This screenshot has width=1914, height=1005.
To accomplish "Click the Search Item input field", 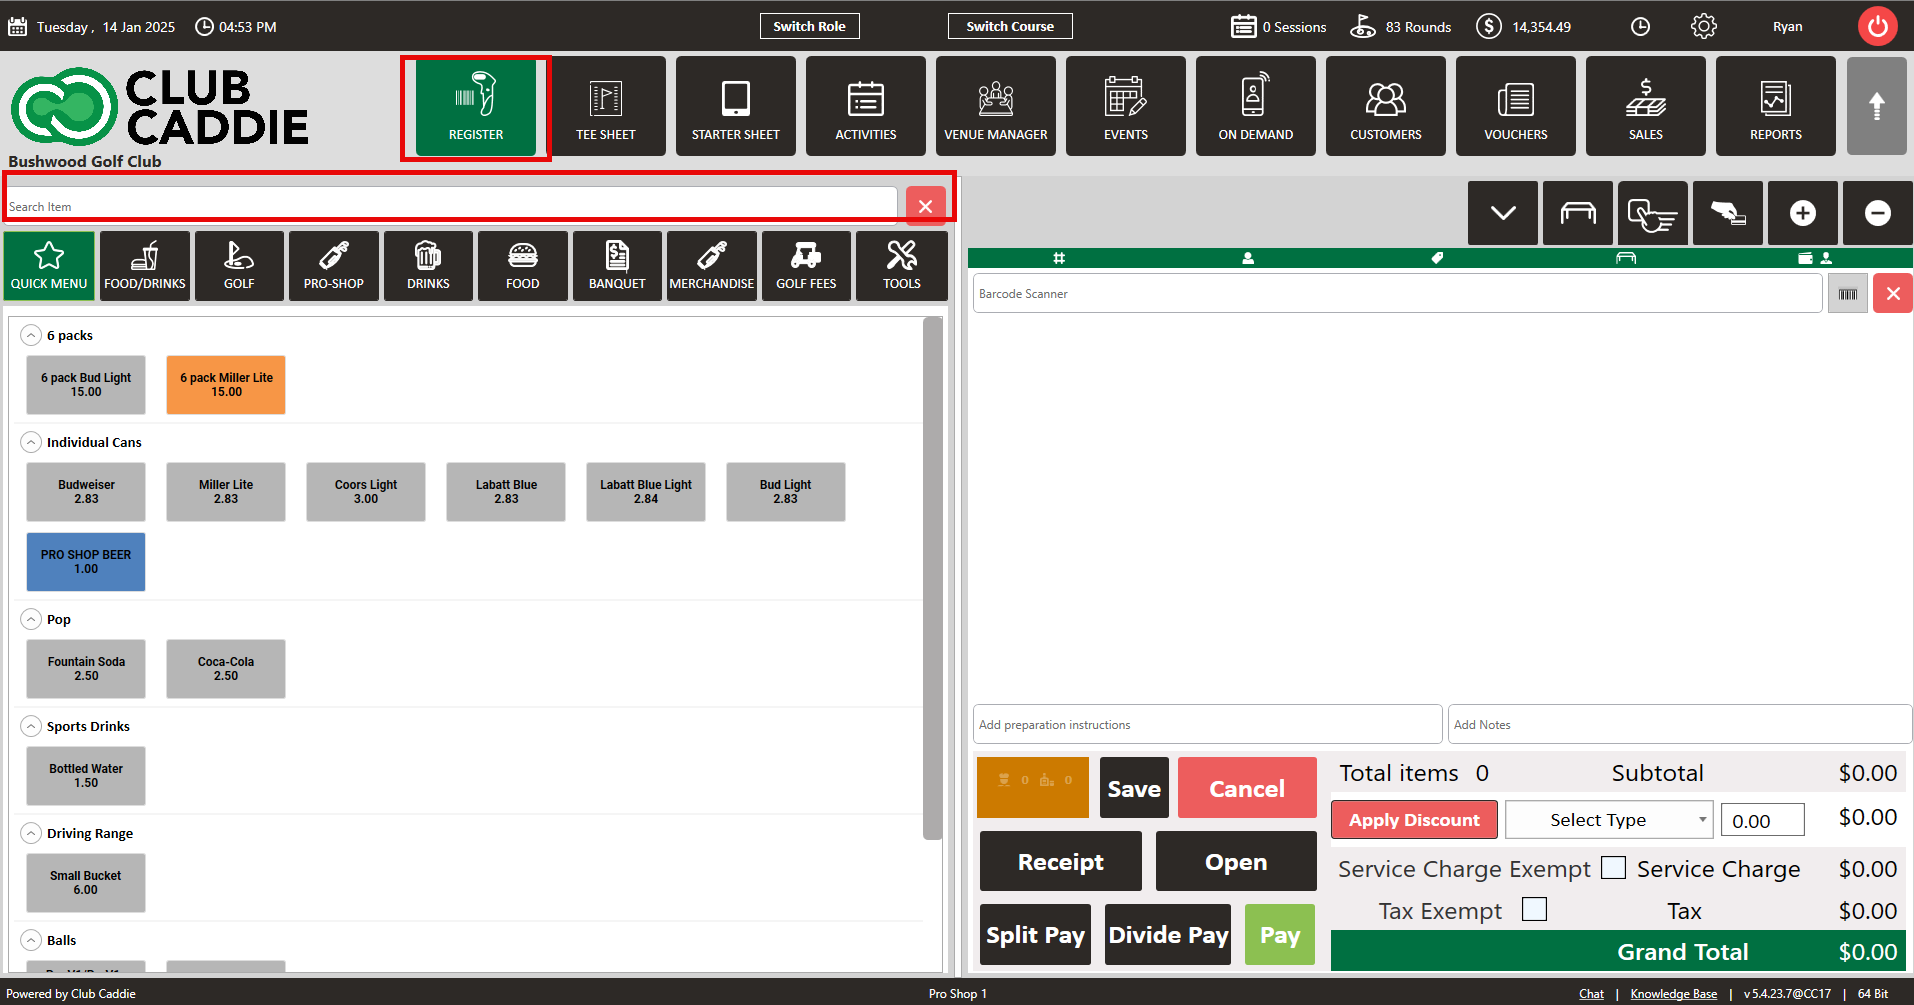I will click(451, 206).
